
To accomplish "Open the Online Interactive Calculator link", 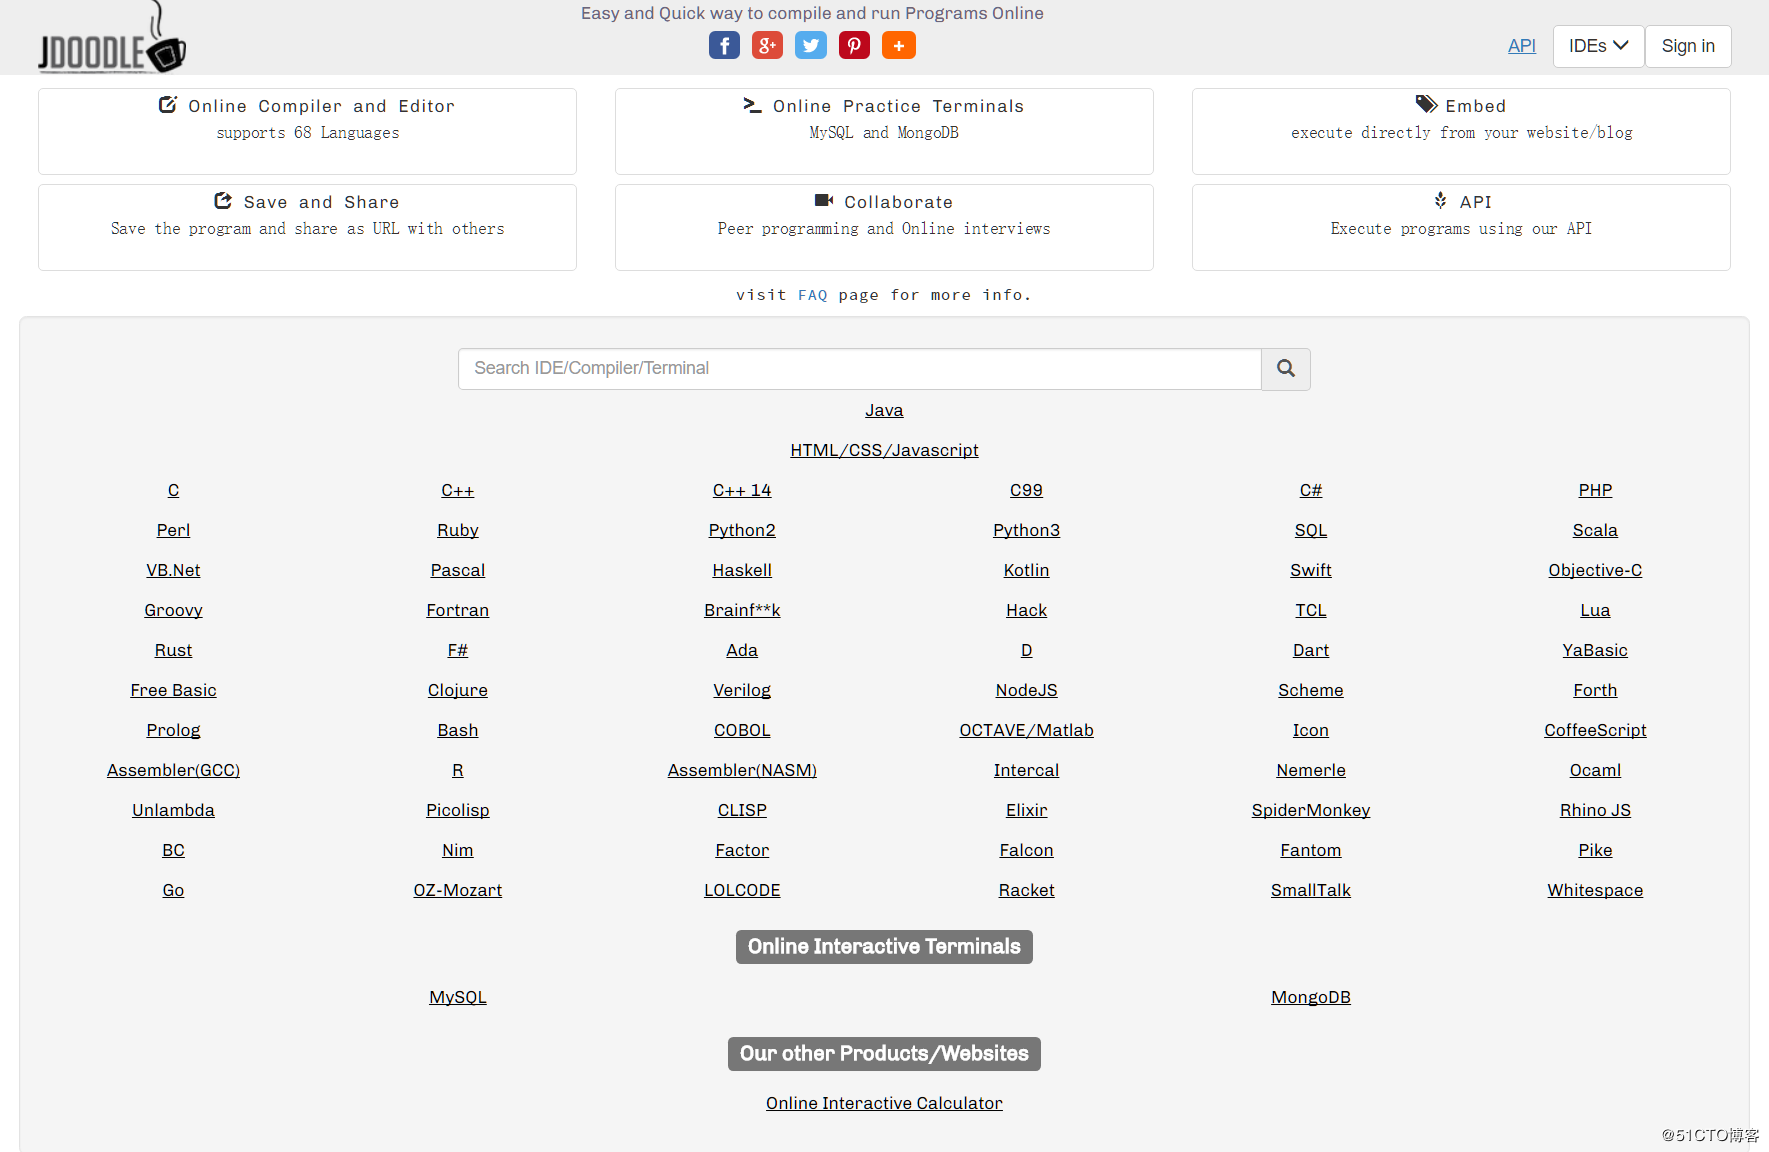I will coord(884,1103).
